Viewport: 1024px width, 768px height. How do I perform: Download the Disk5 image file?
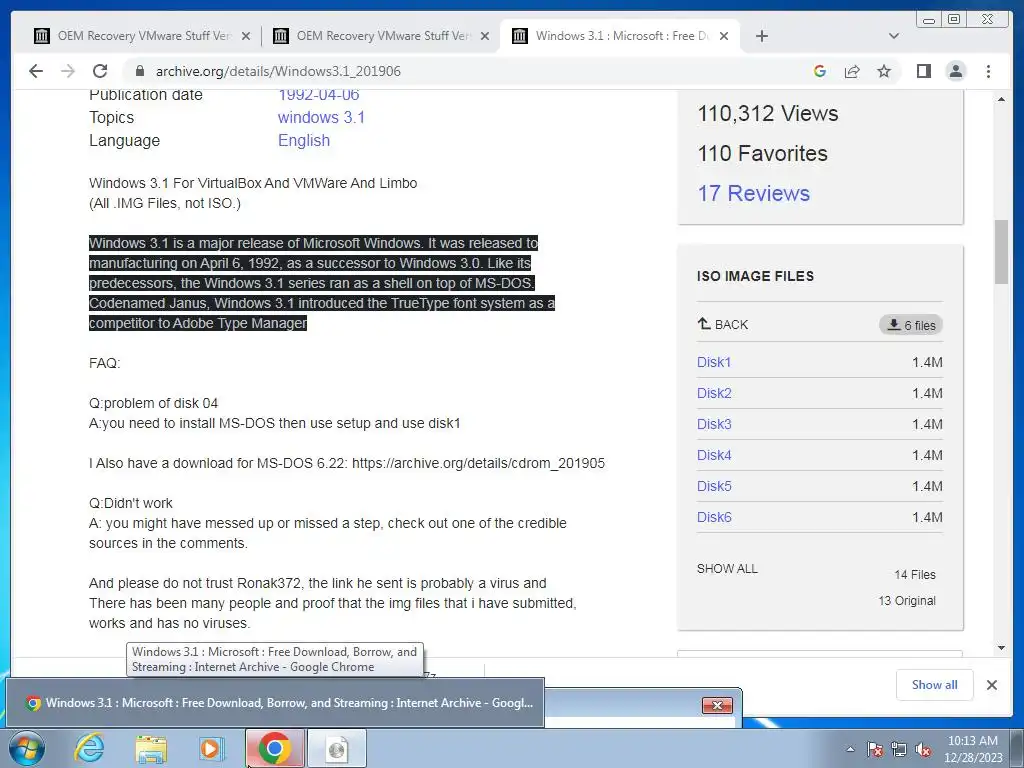click(714, 487)
